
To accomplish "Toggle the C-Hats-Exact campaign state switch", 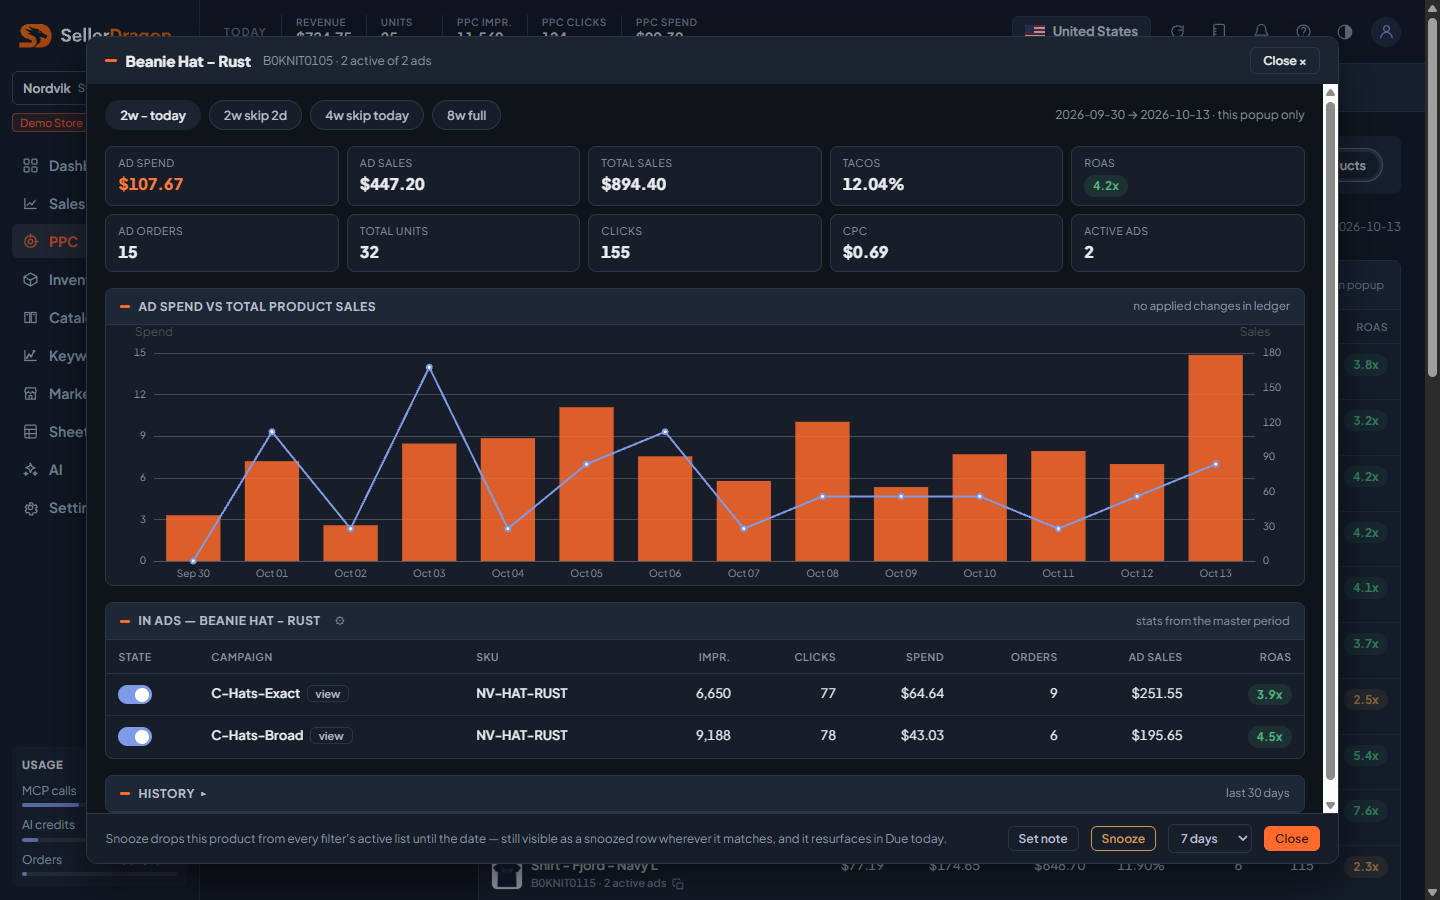I will (135, 695).
